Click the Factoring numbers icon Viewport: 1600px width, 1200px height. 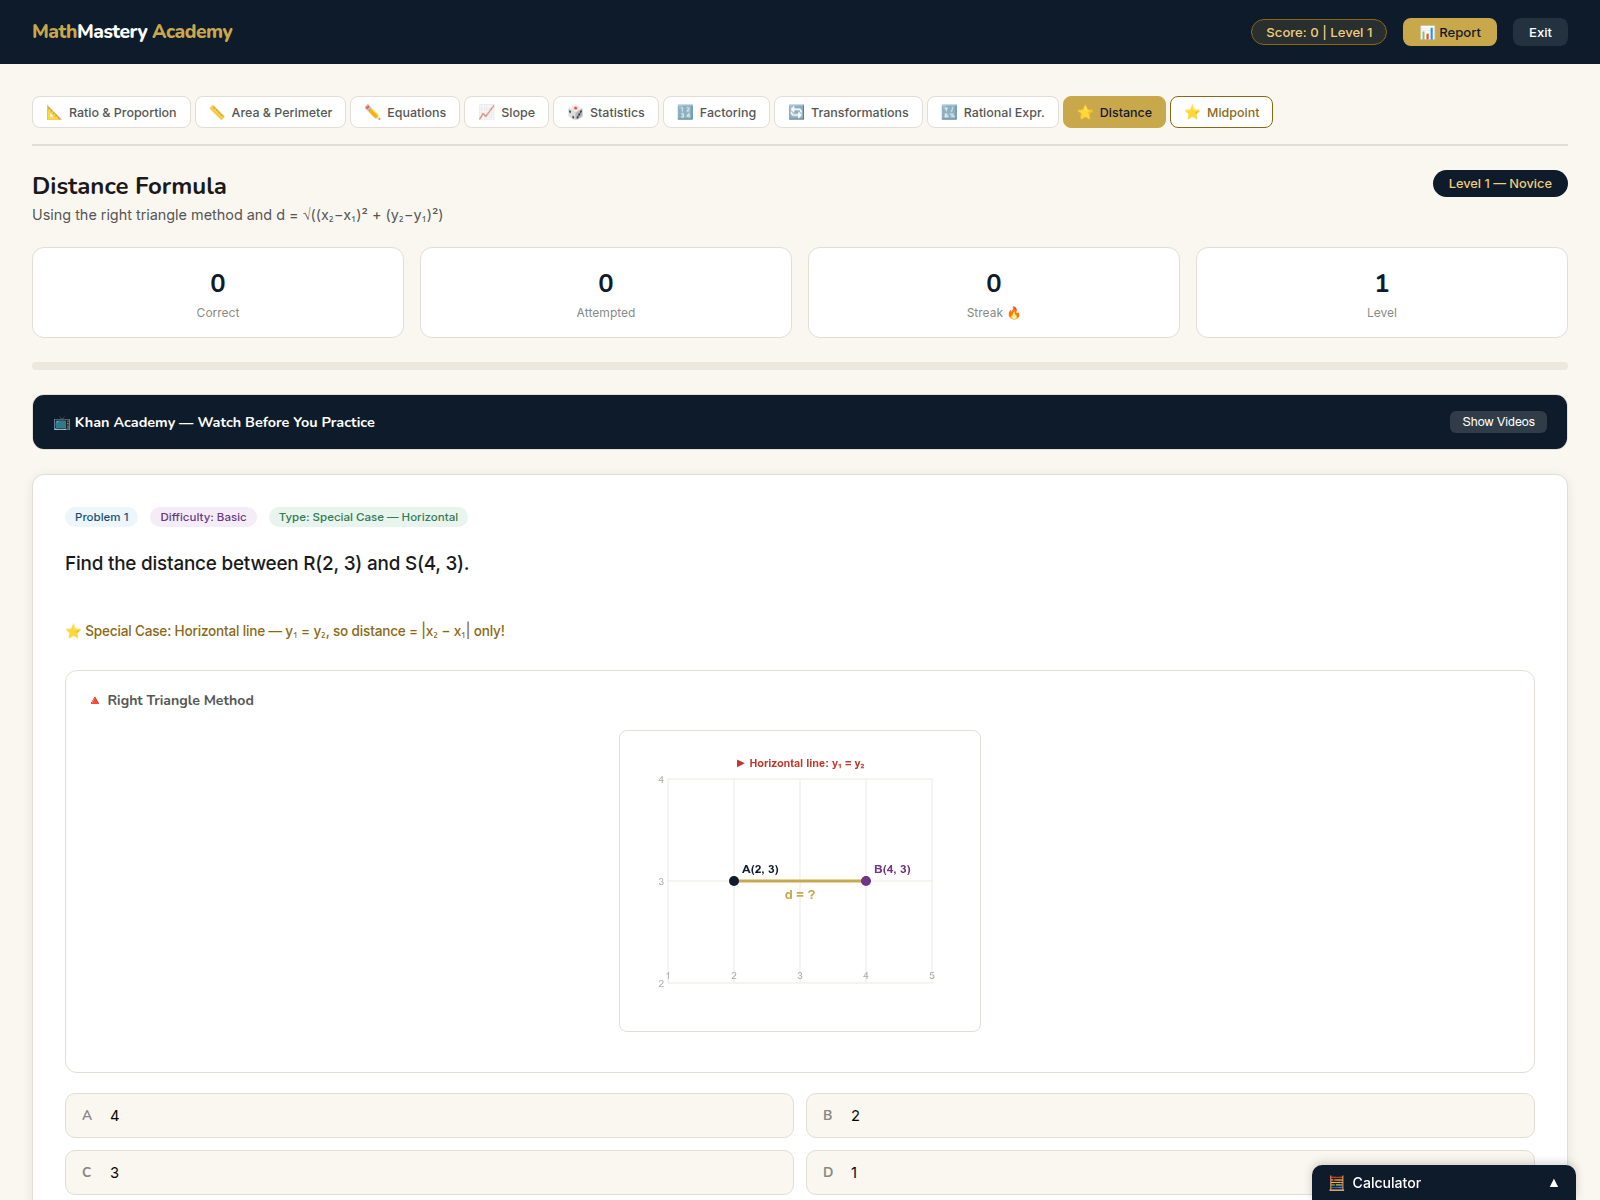pyautogui.click(x=685, y=113)
